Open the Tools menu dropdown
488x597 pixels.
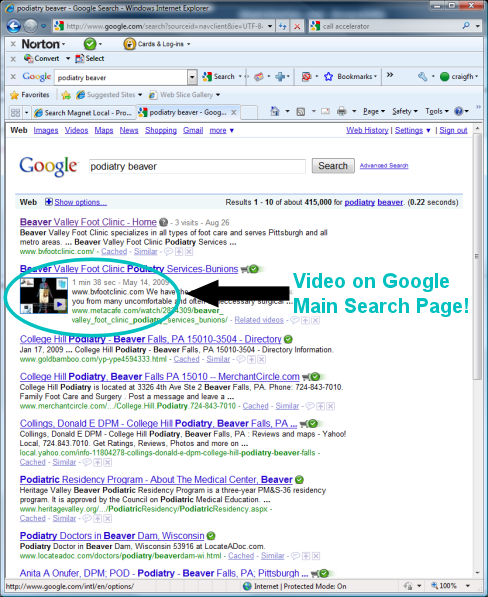coord(436,111)
